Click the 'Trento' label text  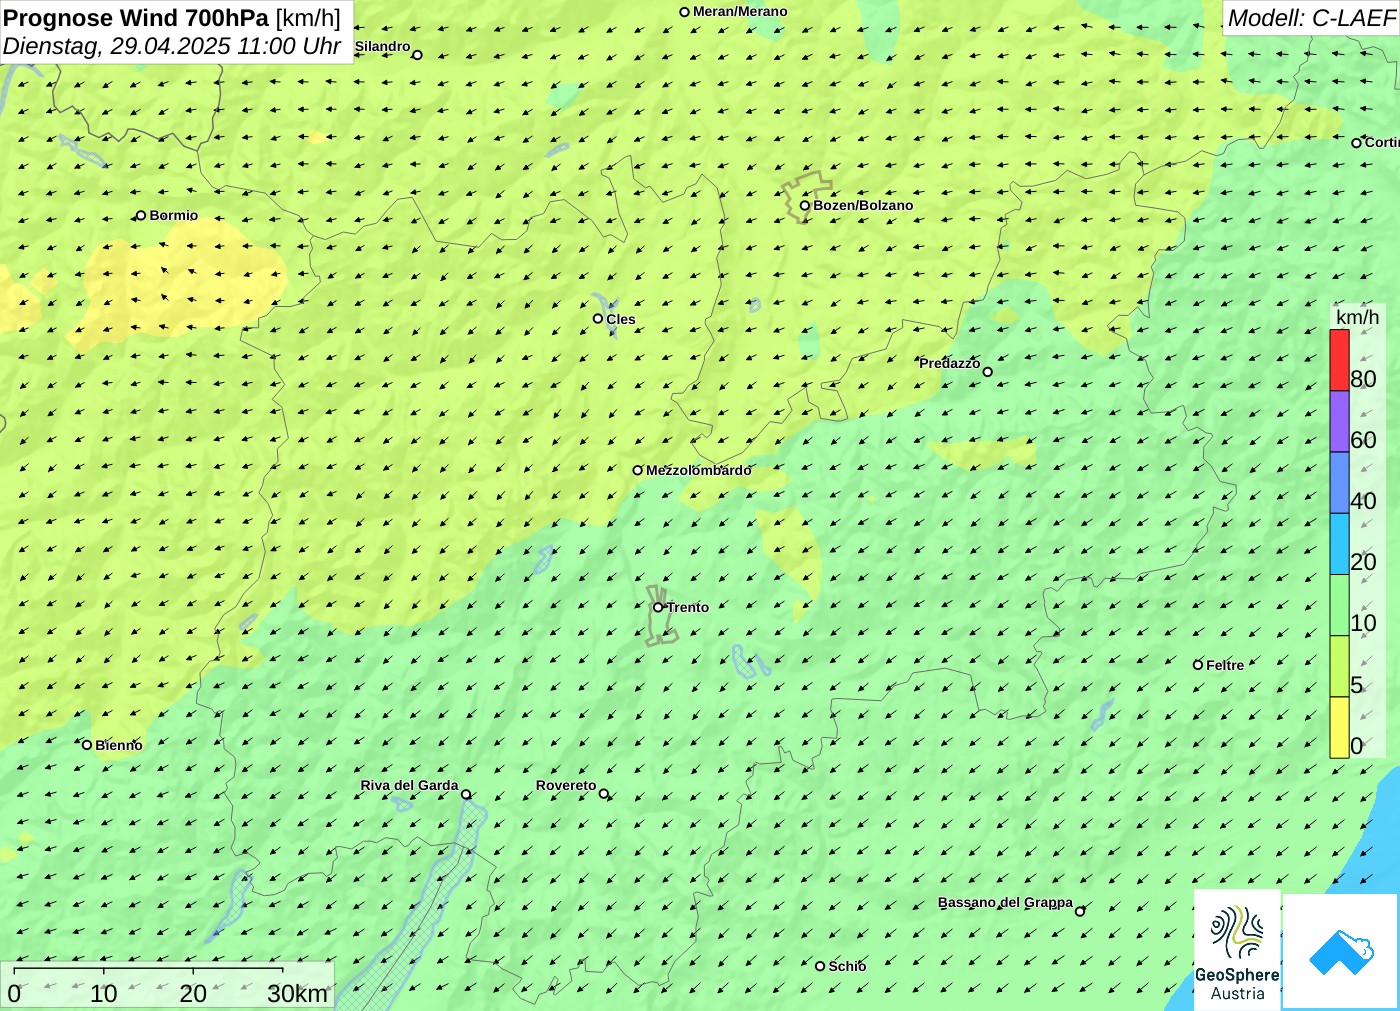coord(688,607)
